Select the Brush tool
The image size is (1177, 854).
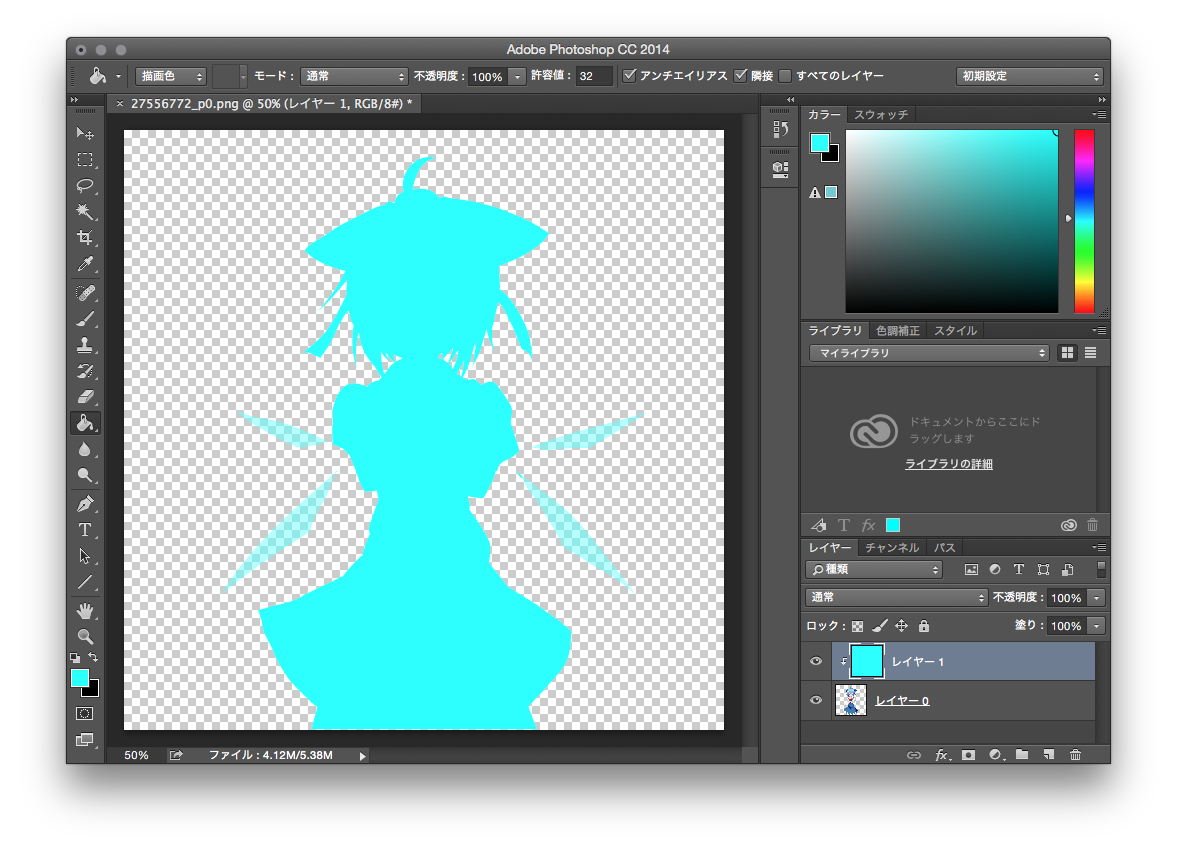(x=85, y=319)
